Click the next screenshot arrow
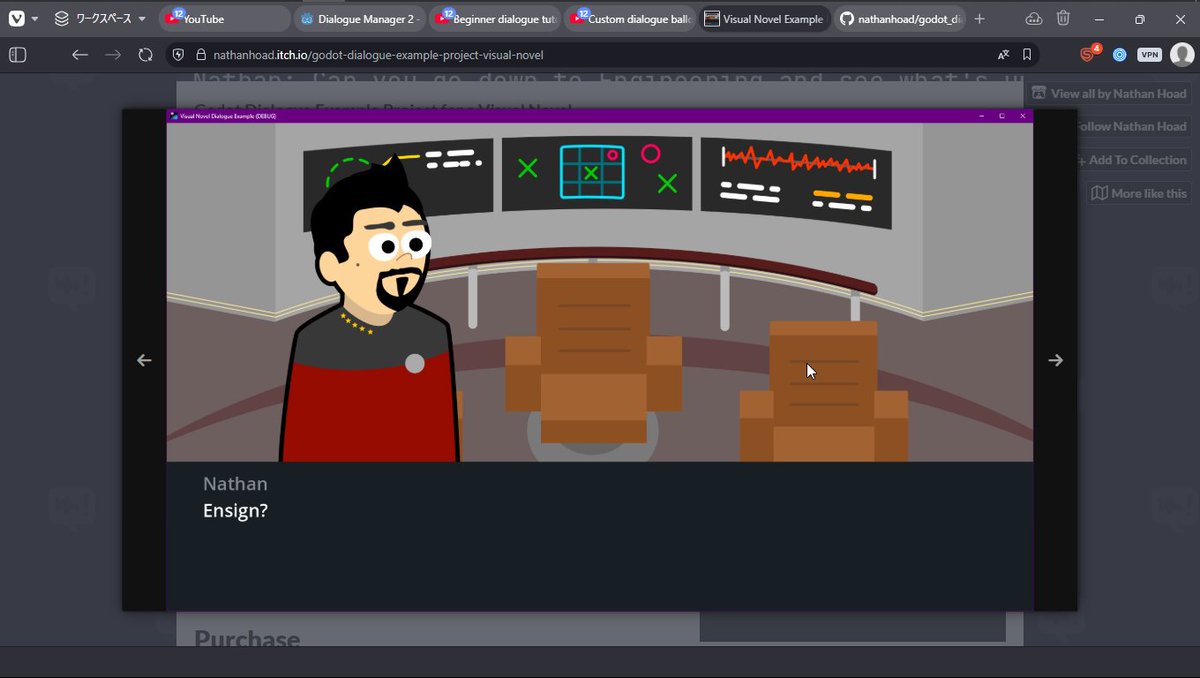The image size is (1200, 678). (x=1056, y=359)
